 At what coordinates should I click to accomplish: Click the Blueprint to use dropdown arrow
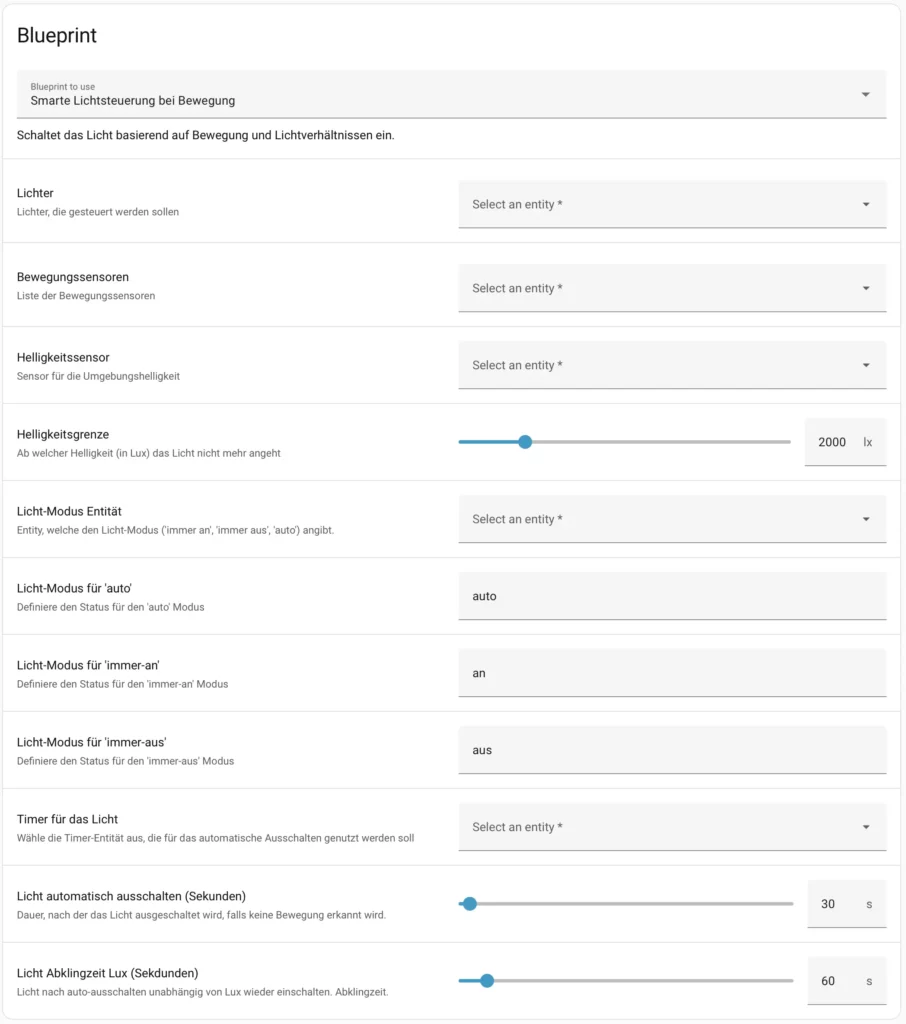click(865, 95)
